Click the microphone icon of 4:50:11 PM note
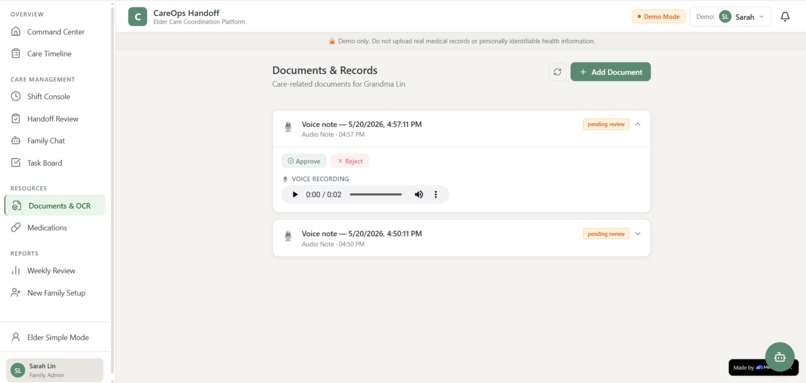The height and width of the screenshot is (383, 806). (x=288, y=236)
